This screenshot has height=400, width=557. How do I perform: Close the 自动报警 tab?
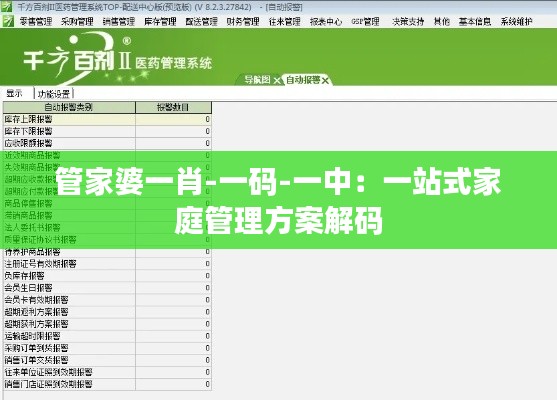coord(325,81)
